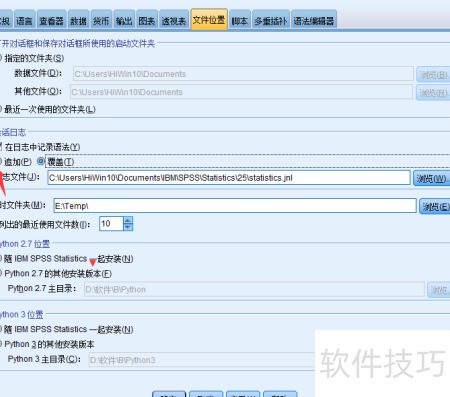Switch to the 语言 tab
This screenshot has height=397, width=450.
[x=24, y=21]
